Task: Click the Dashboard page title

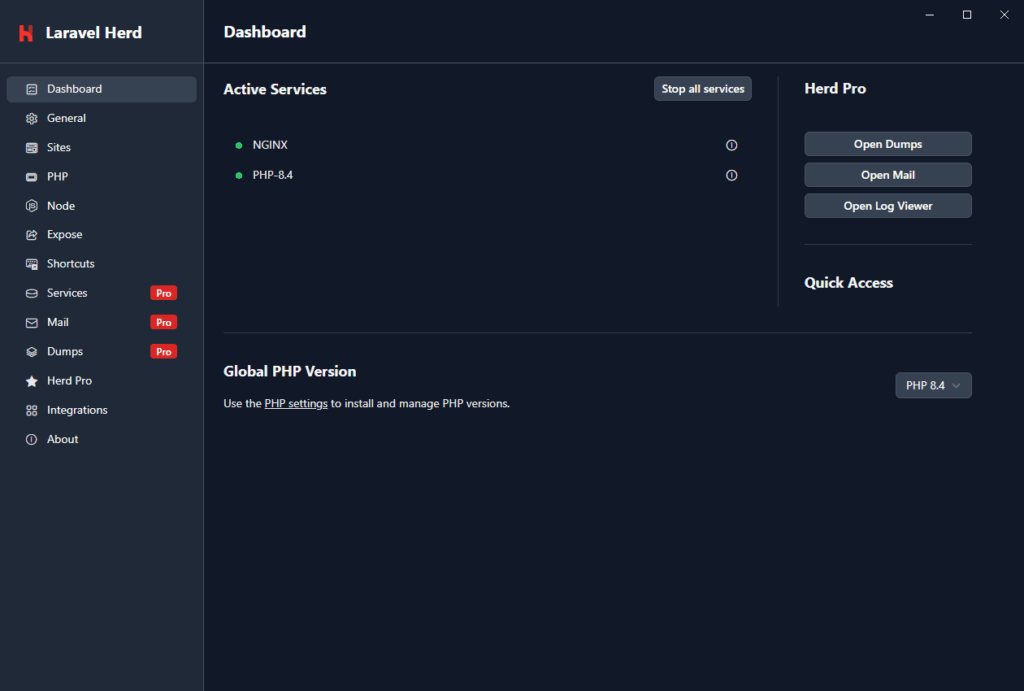Action: [x=264, y=32]
